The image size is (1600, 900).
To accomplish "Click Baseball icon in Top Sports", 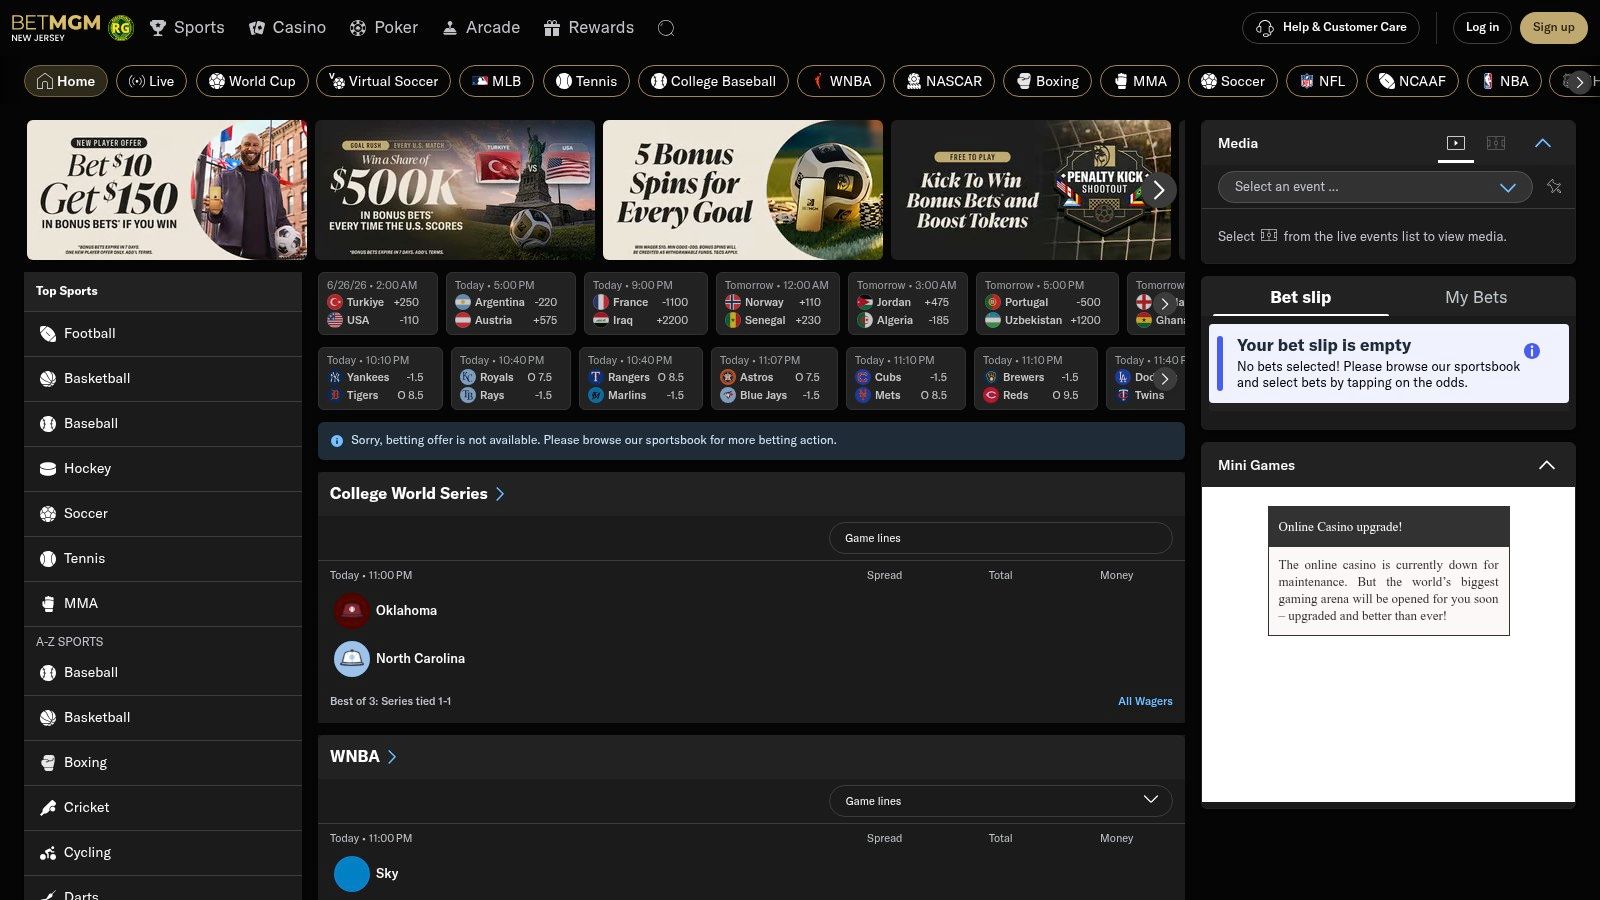I will (47, 424).
